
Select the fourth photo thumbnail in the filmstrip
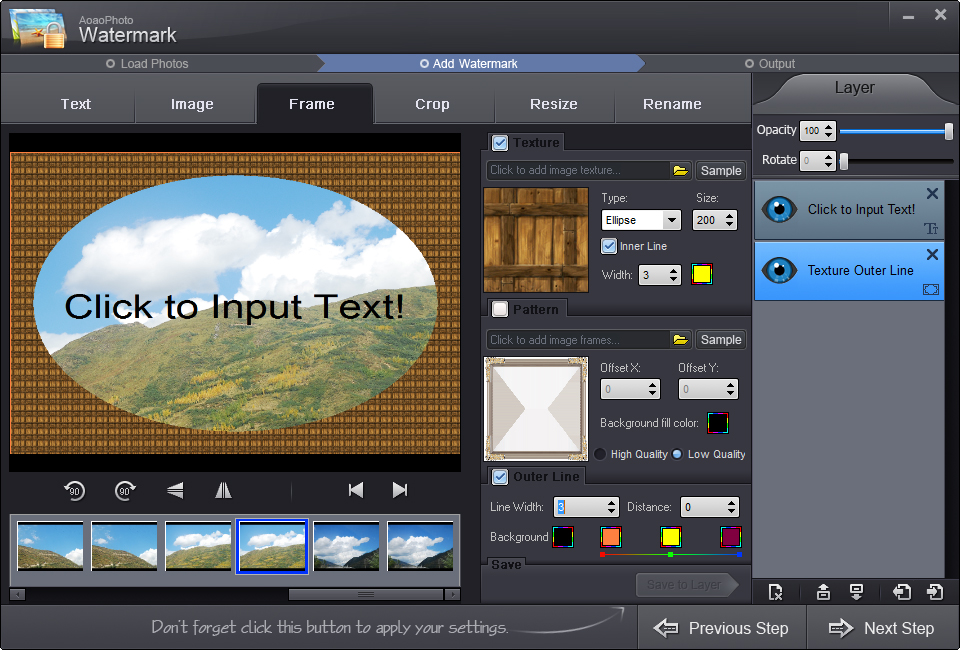coord(272,546)
